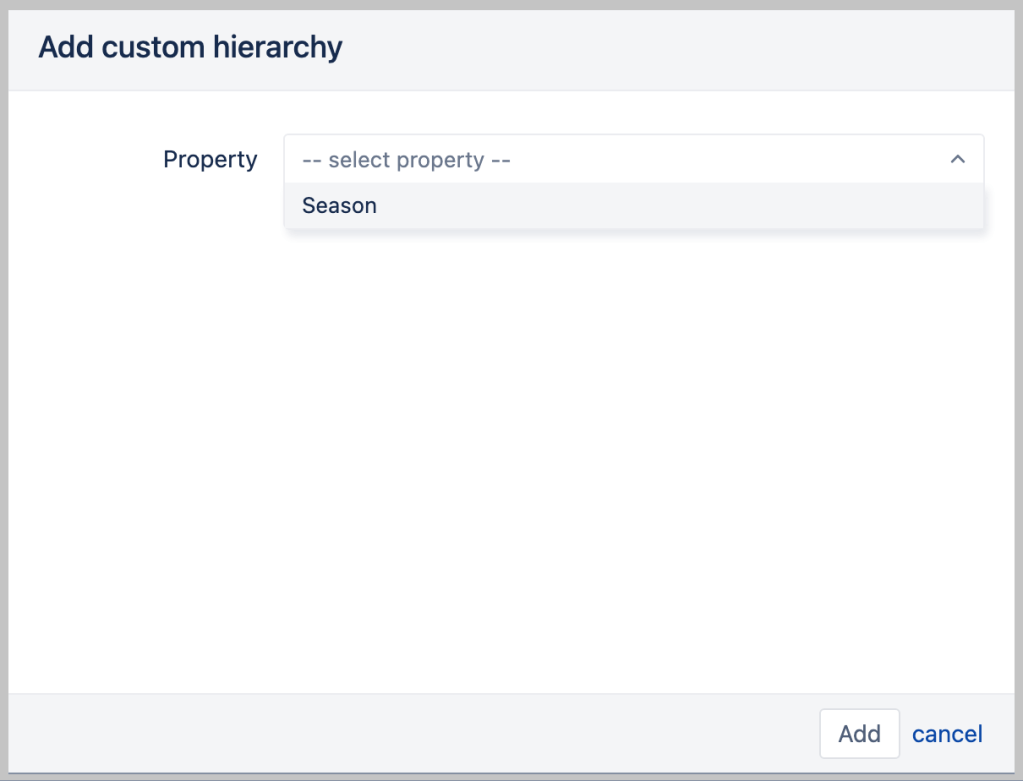
Task: Click the blue cancel text
Action: (x=947, y=734)
